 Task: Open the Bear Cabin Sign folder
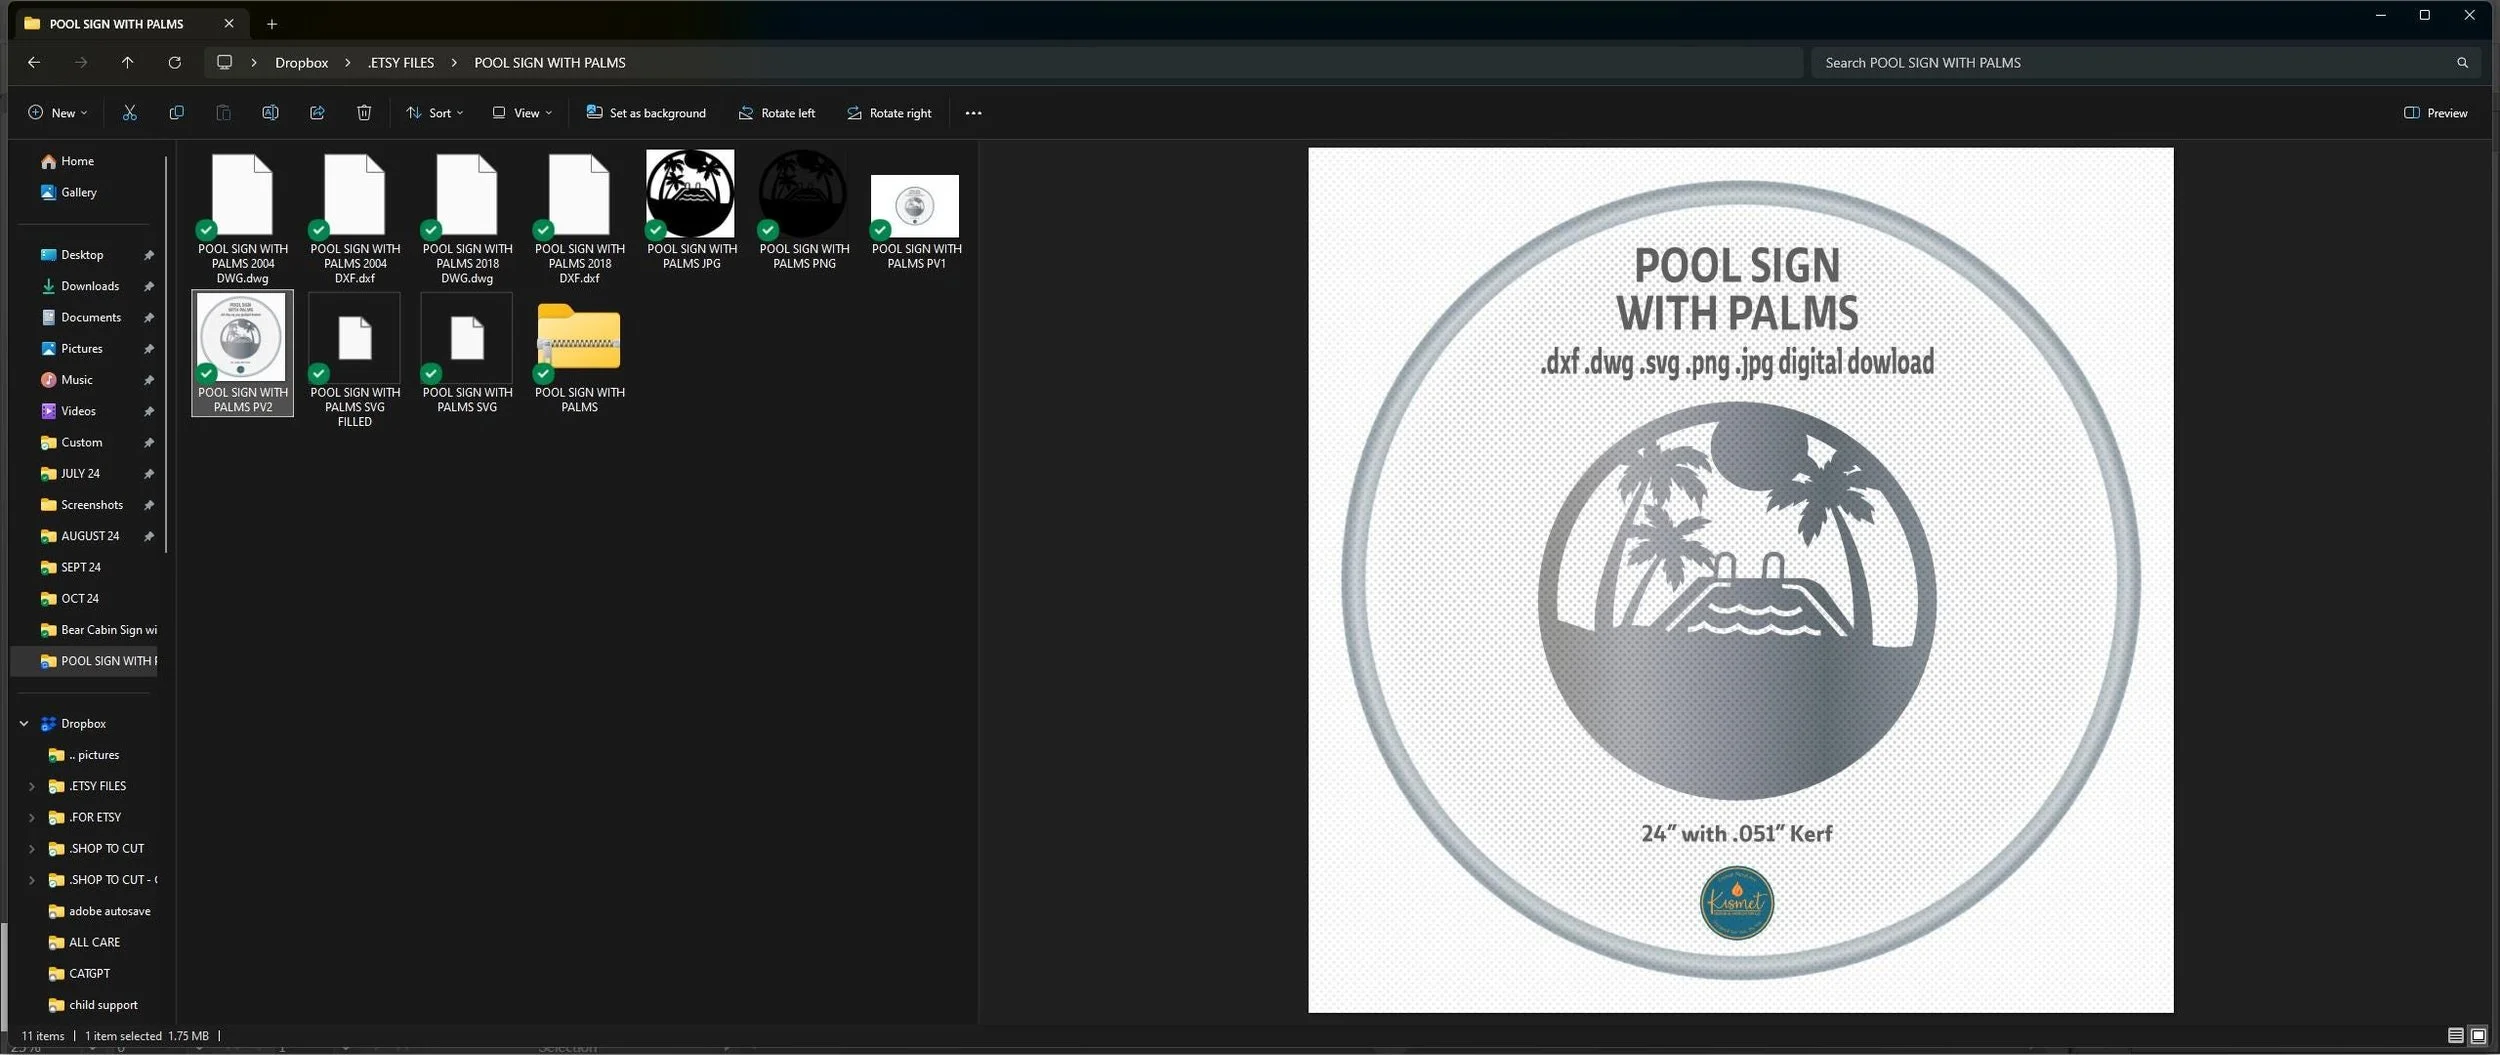point(98,630)
